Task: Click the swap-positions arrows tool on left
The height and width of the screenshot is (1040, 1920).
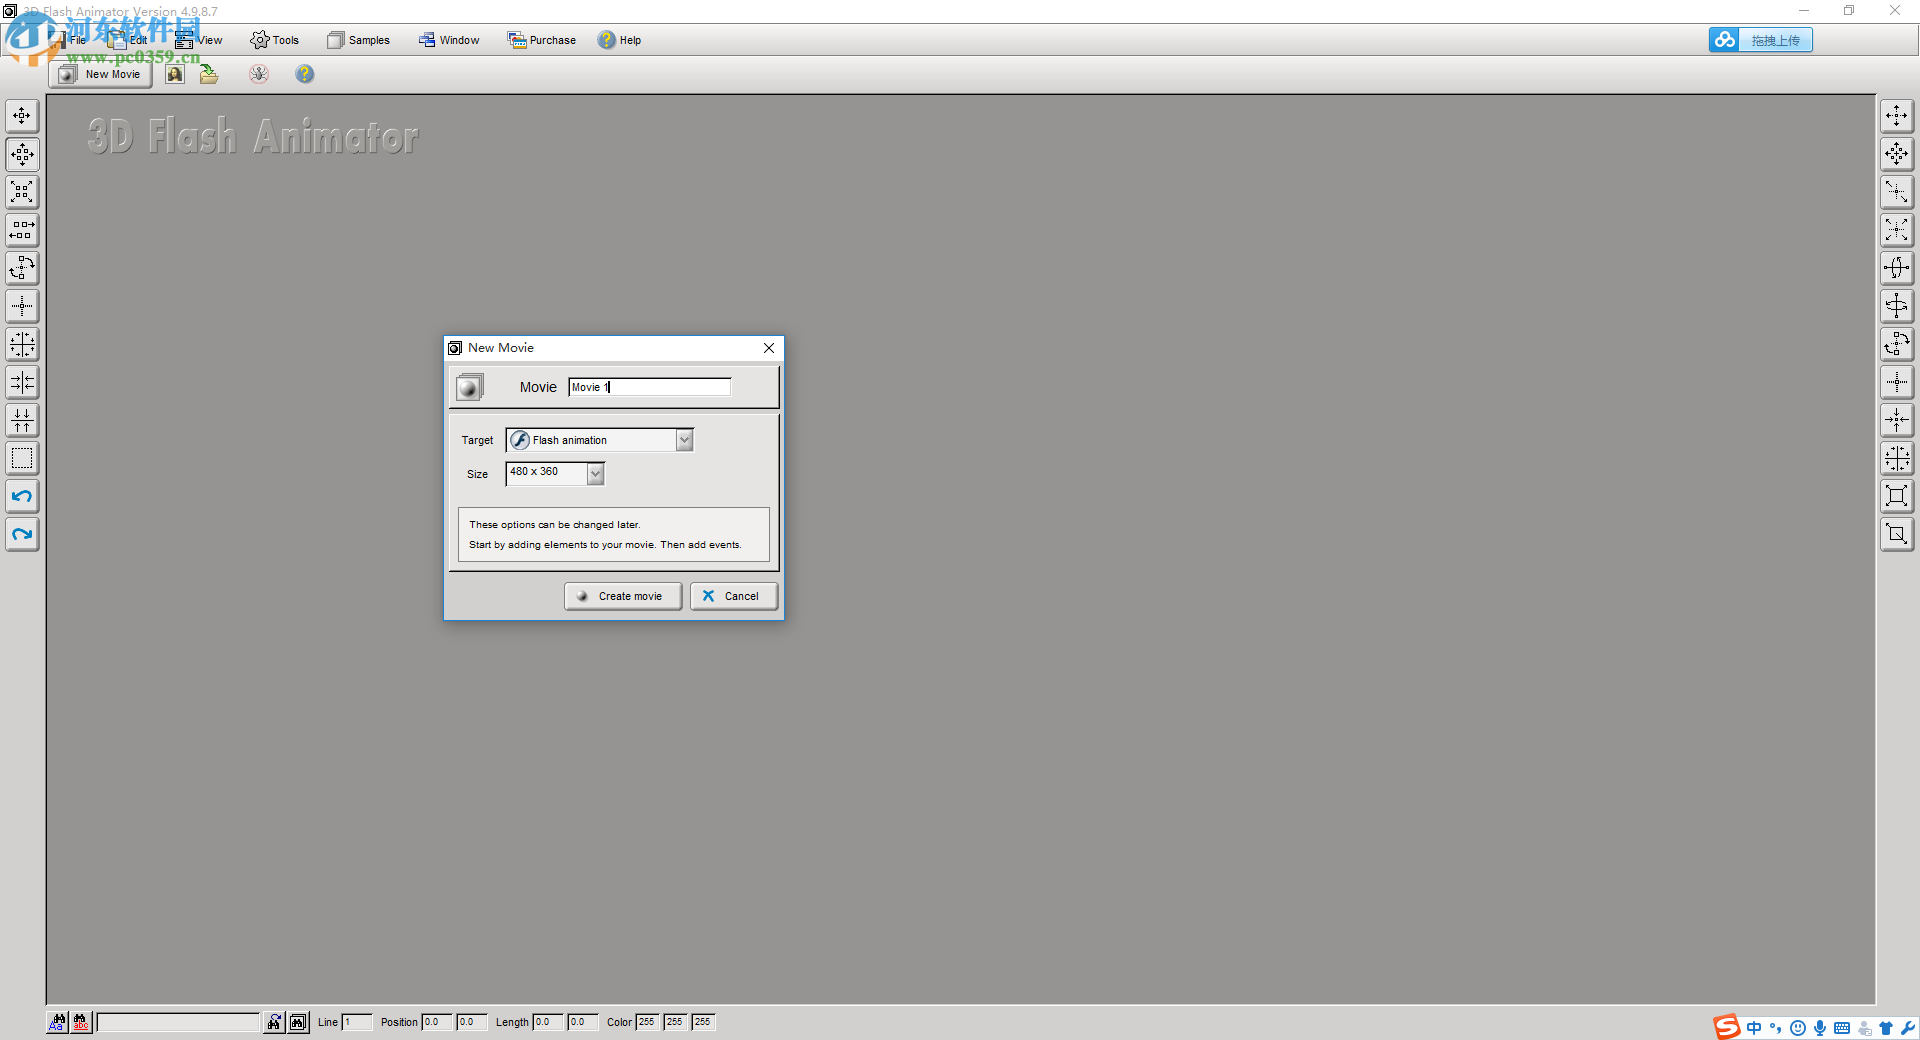Action: pos(22,230)
